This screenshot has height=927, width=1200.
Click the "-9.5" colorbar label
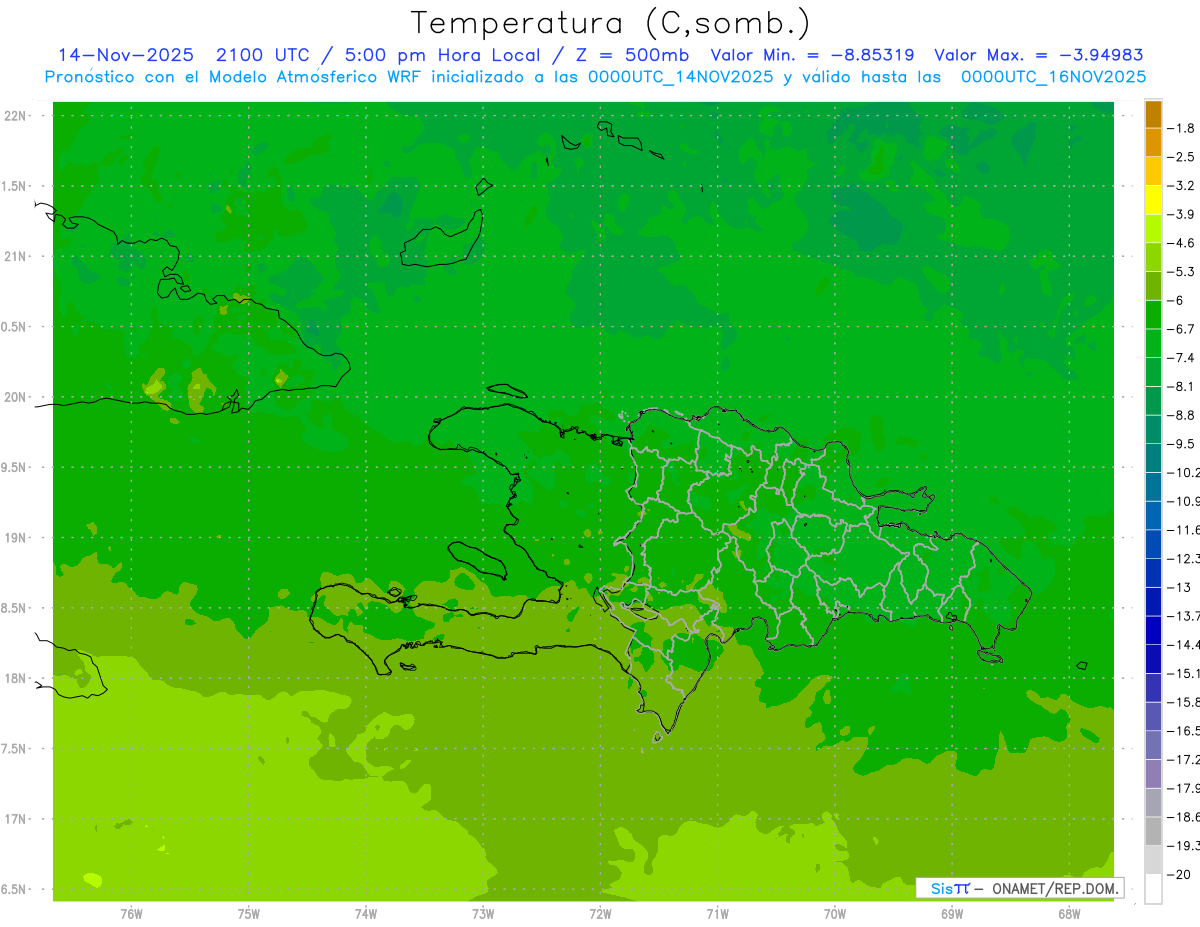pyautogui.click(x=1182, y=443)
